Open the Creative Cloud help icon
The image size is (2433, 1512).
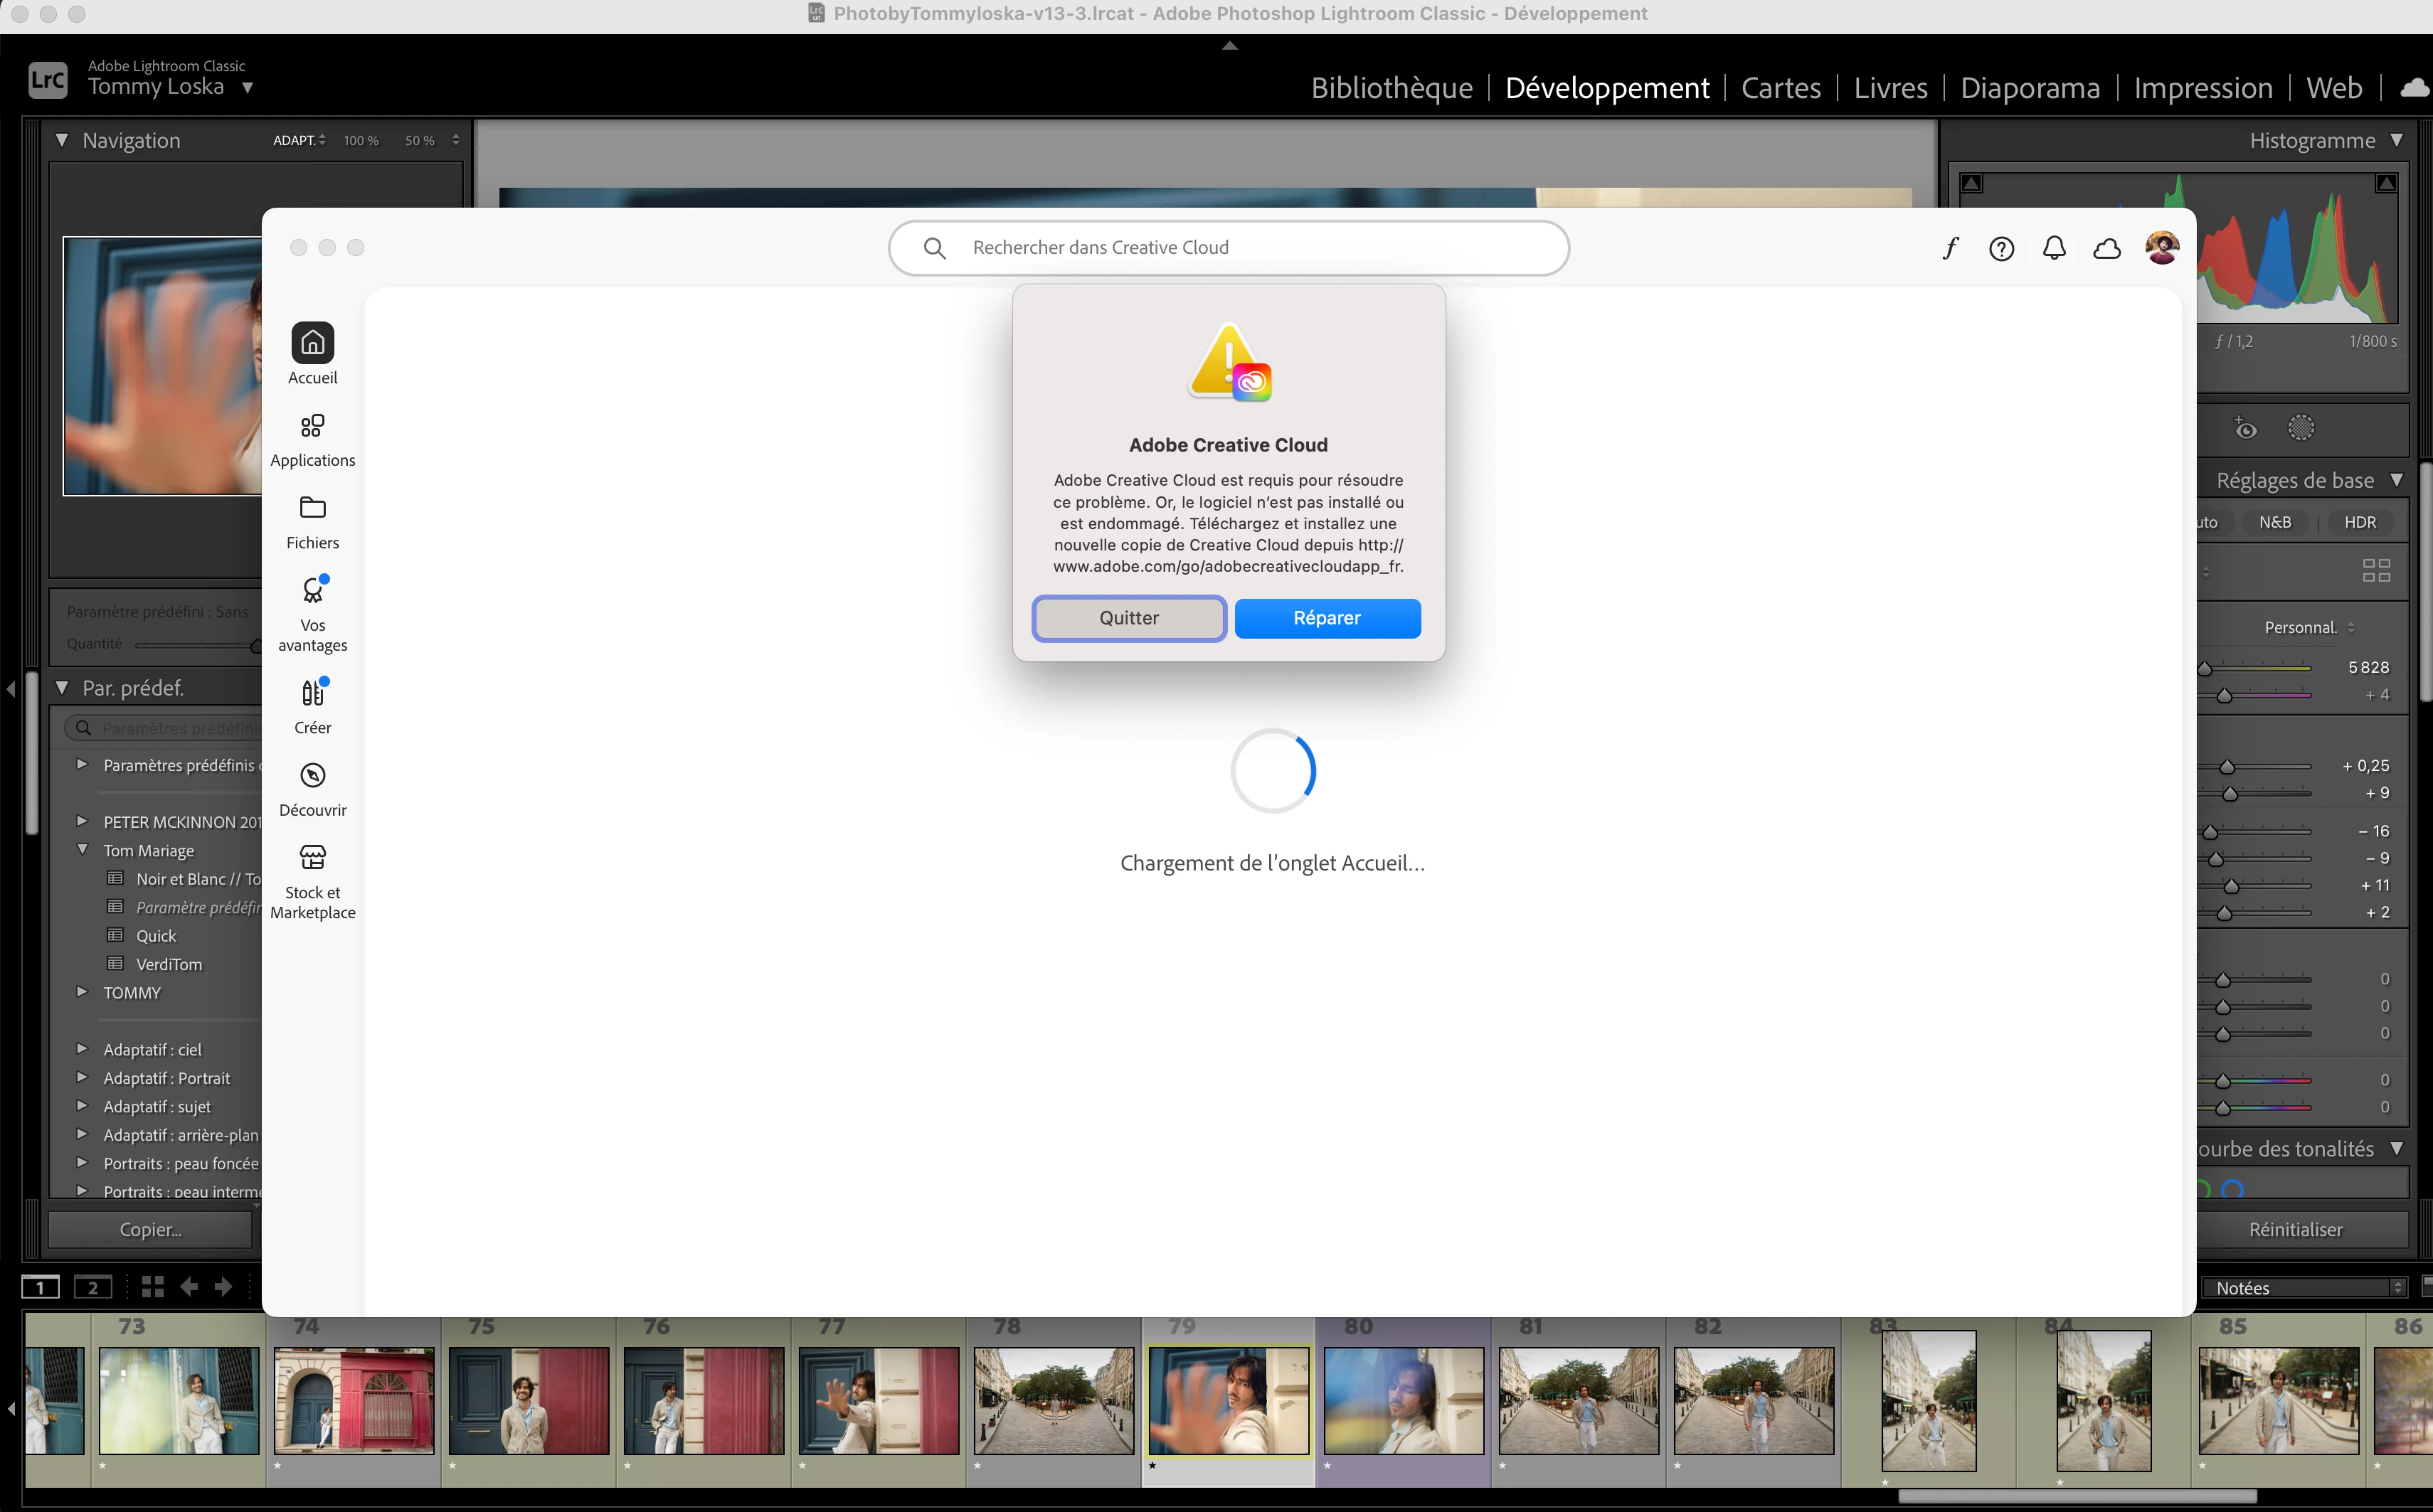[x=2001, y=248]
